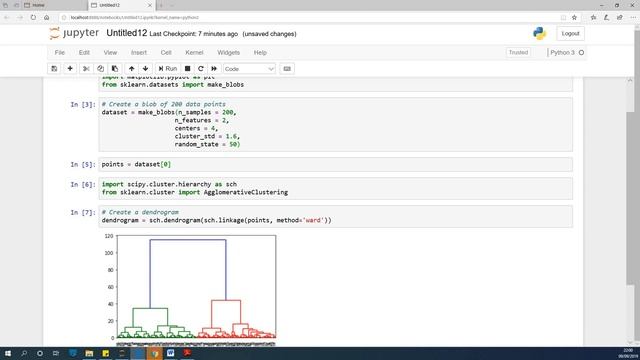The image size is (640, 360).
Task: Open the Edit menu
Action: pyautogui.click(x=84, y=53)
